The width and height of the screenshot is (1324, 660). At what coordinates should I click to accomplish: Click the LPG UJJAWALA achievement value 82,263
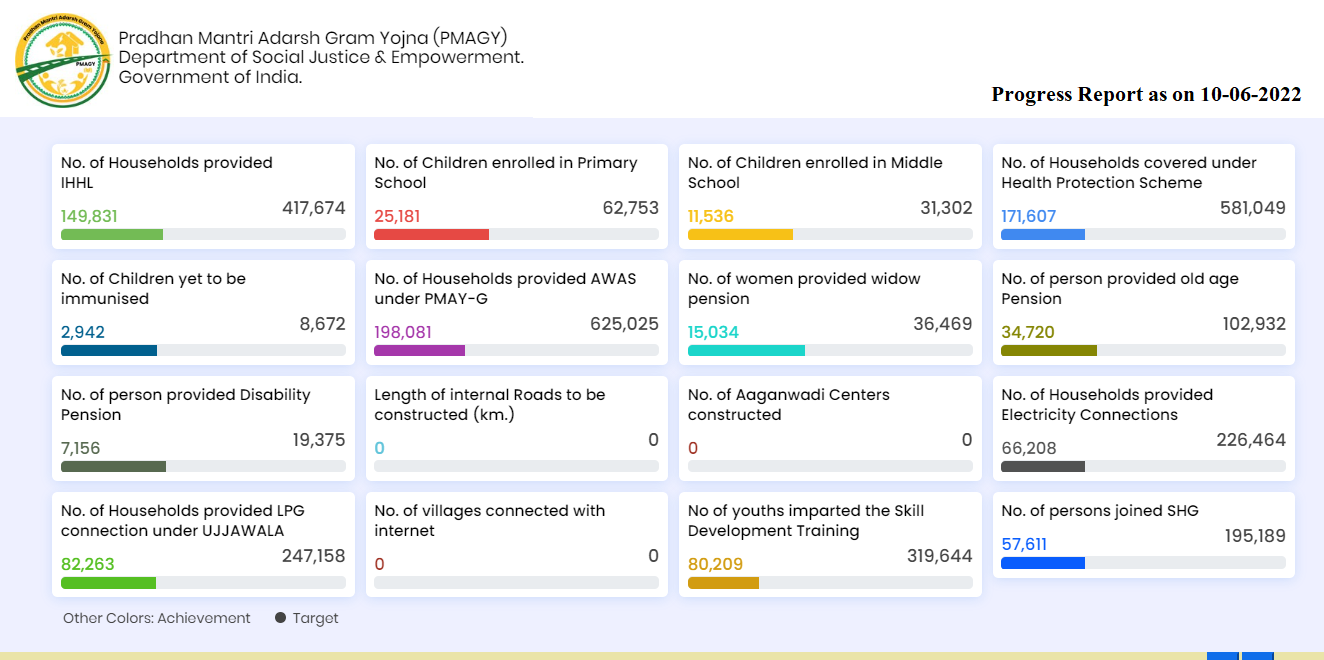coord(88,564)
